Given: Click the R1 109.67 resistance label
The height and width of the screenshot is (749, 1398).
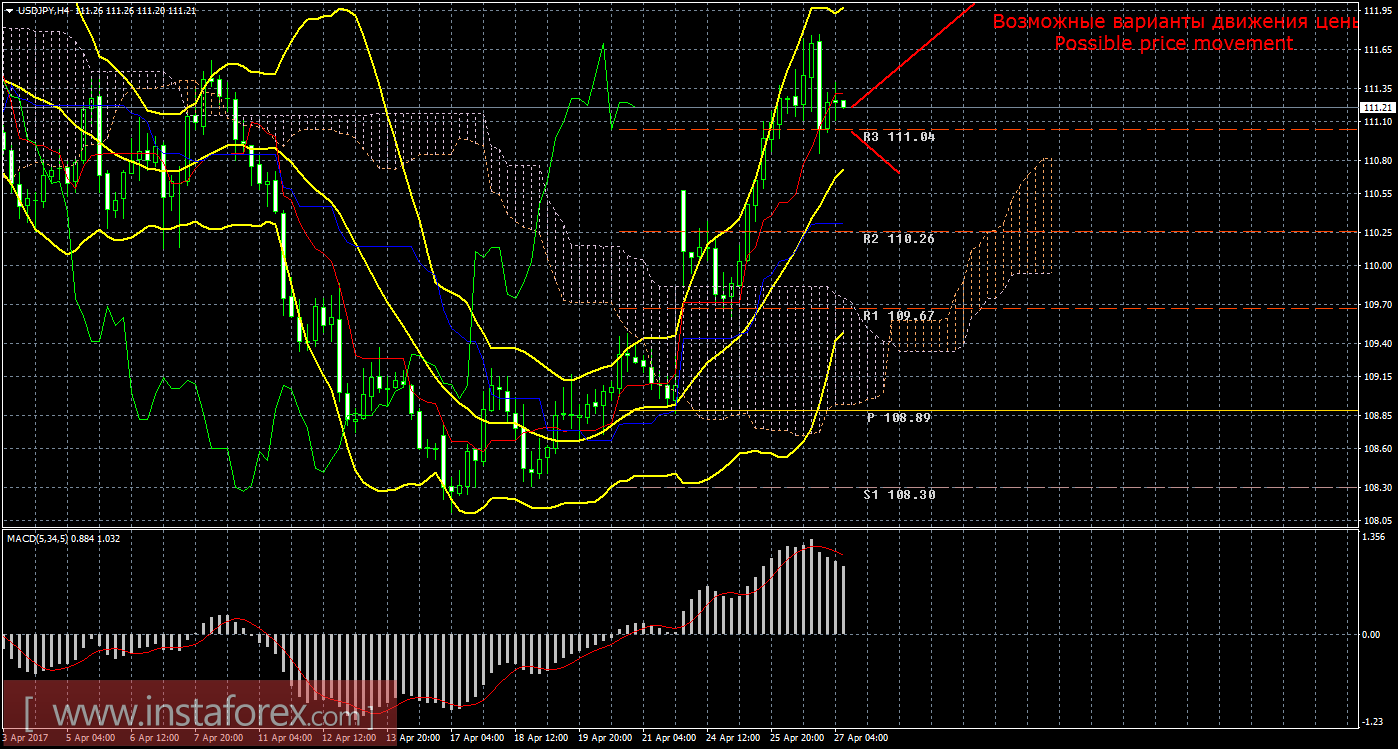Looking at the screenshot, I should [898, 316].
